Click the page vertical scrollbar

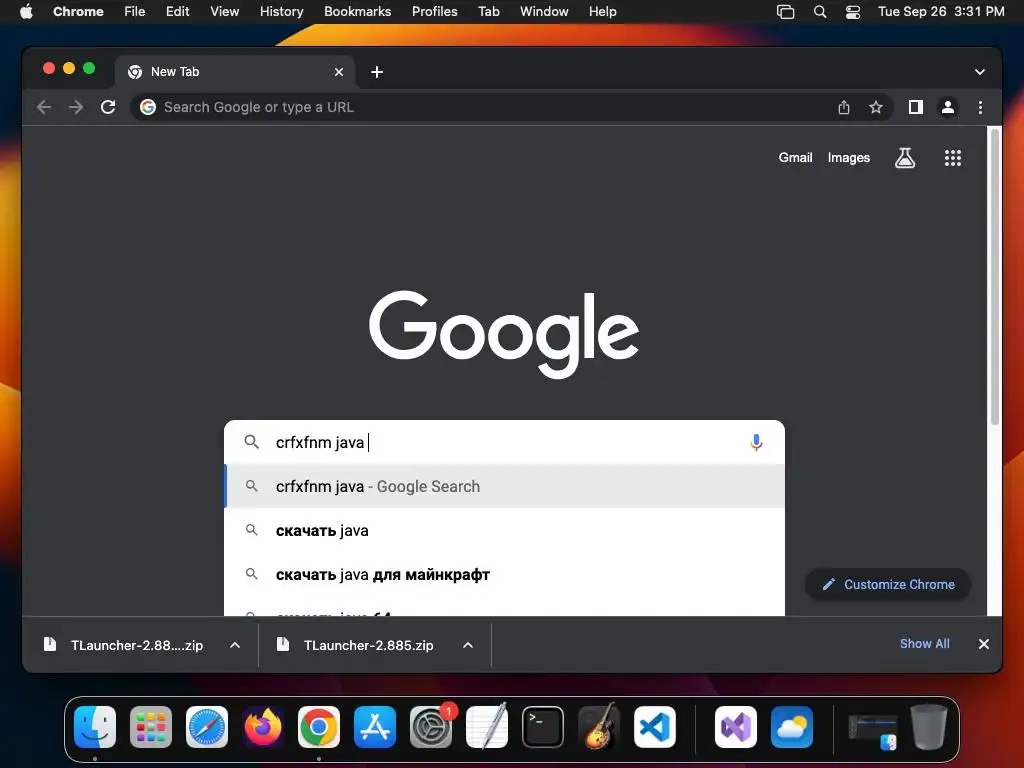pyautogui.click(x=995, y=278)
